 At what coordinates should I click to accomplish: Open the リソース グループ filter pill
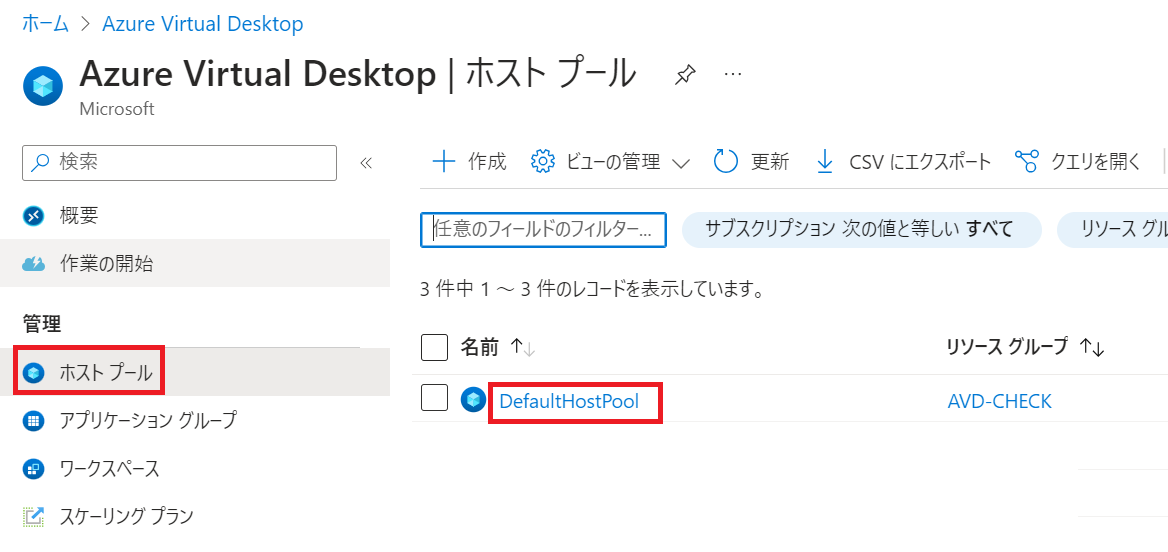click(x=1113, y=230)
